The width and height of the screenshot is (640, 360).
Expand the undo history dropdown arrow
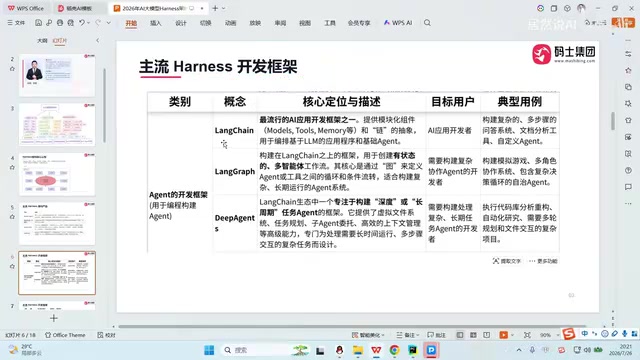tap(88, 23)
